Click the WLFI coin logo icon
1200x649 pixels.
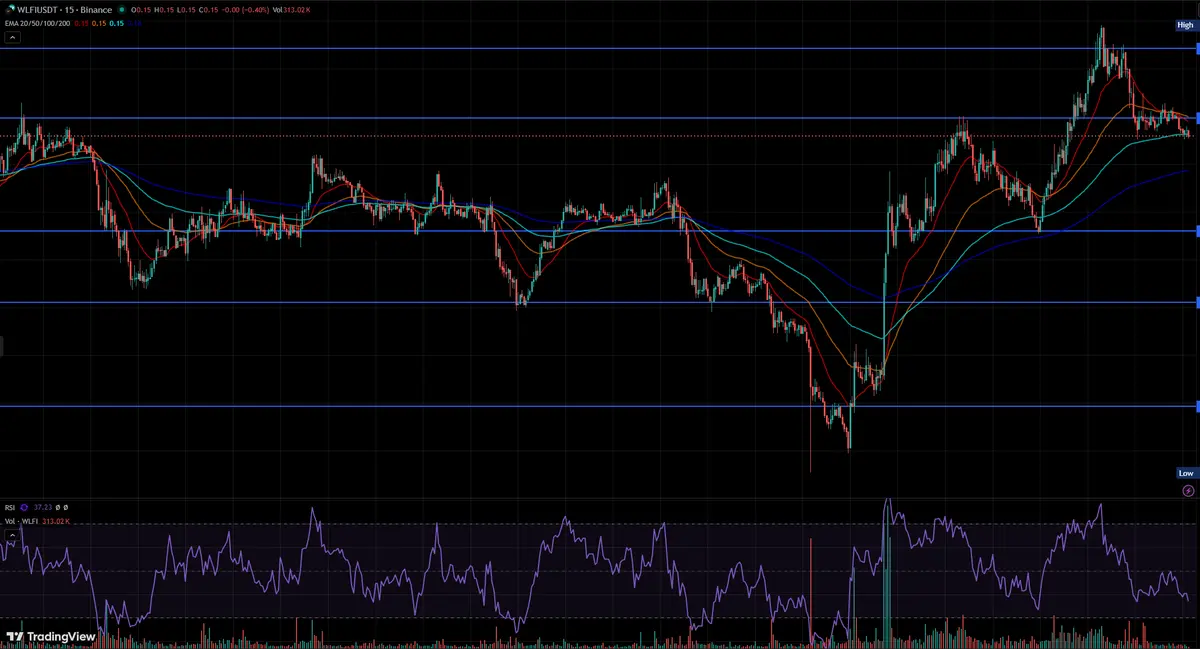tap(10, 10)
